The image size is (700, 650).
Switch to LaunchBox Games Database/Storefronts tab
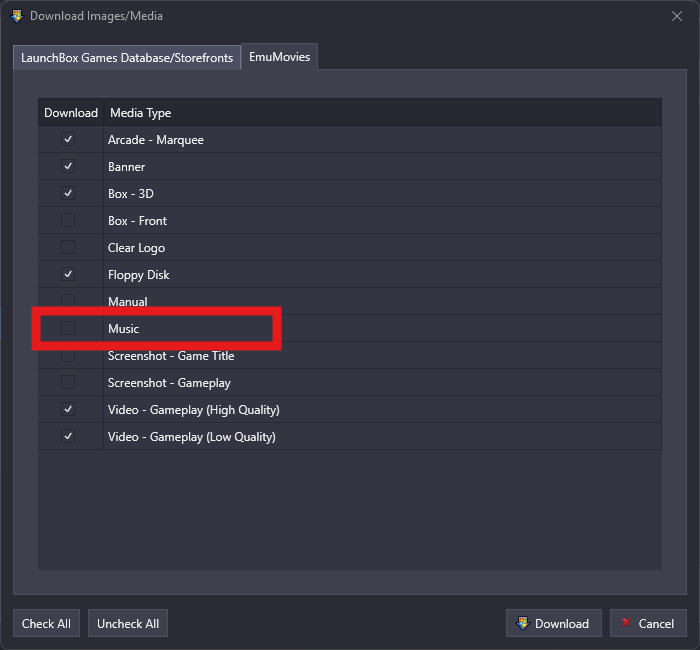(127, 58)
